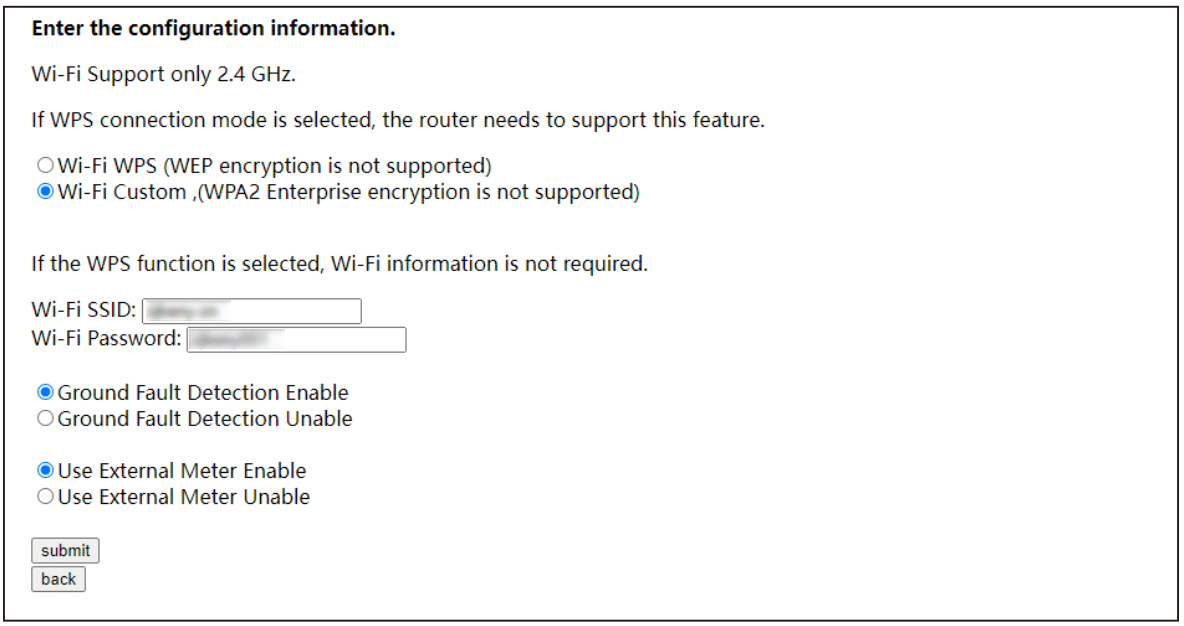Click the 'Ground Fault Detection Enable' label text
This screenshot has height=626, width=1184.
pos(203,393)
